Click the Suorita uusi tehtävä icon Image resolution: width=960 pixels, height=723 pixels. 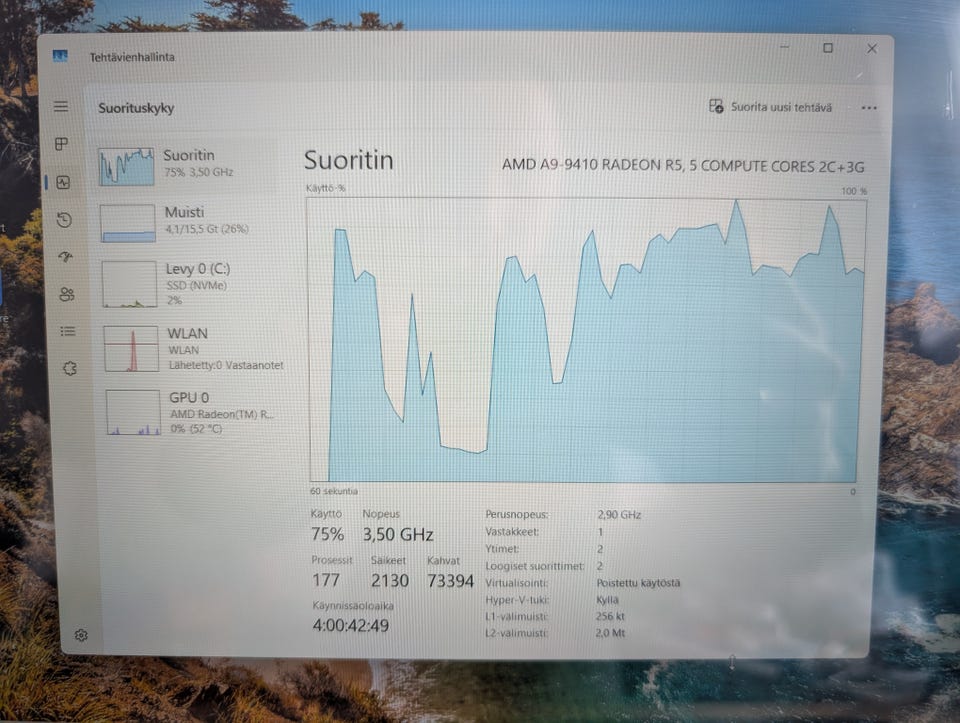pos(716,106)
